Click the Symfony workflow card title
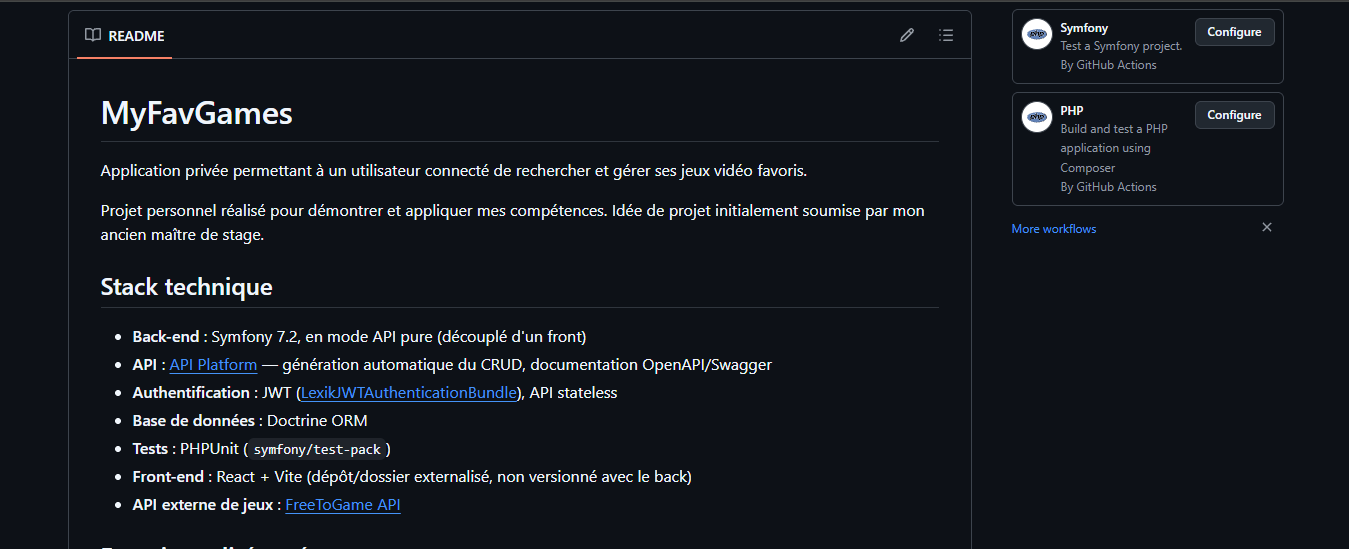 [1084, 28]
